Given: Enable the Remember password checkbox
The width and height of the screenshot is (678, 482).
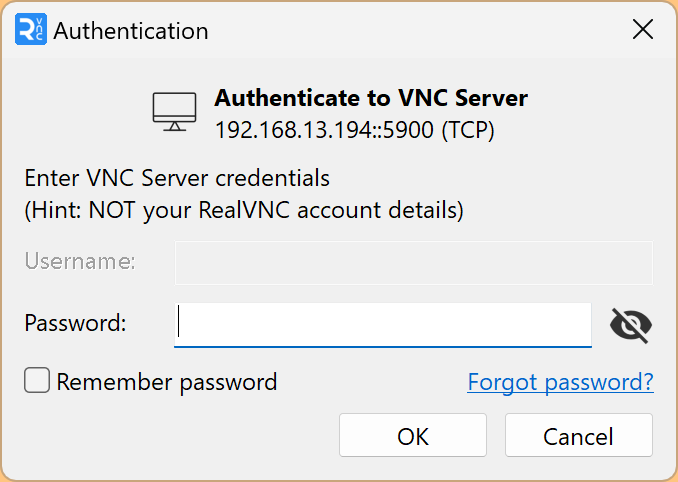Looking at the screenshot, I should pos(37,381).
